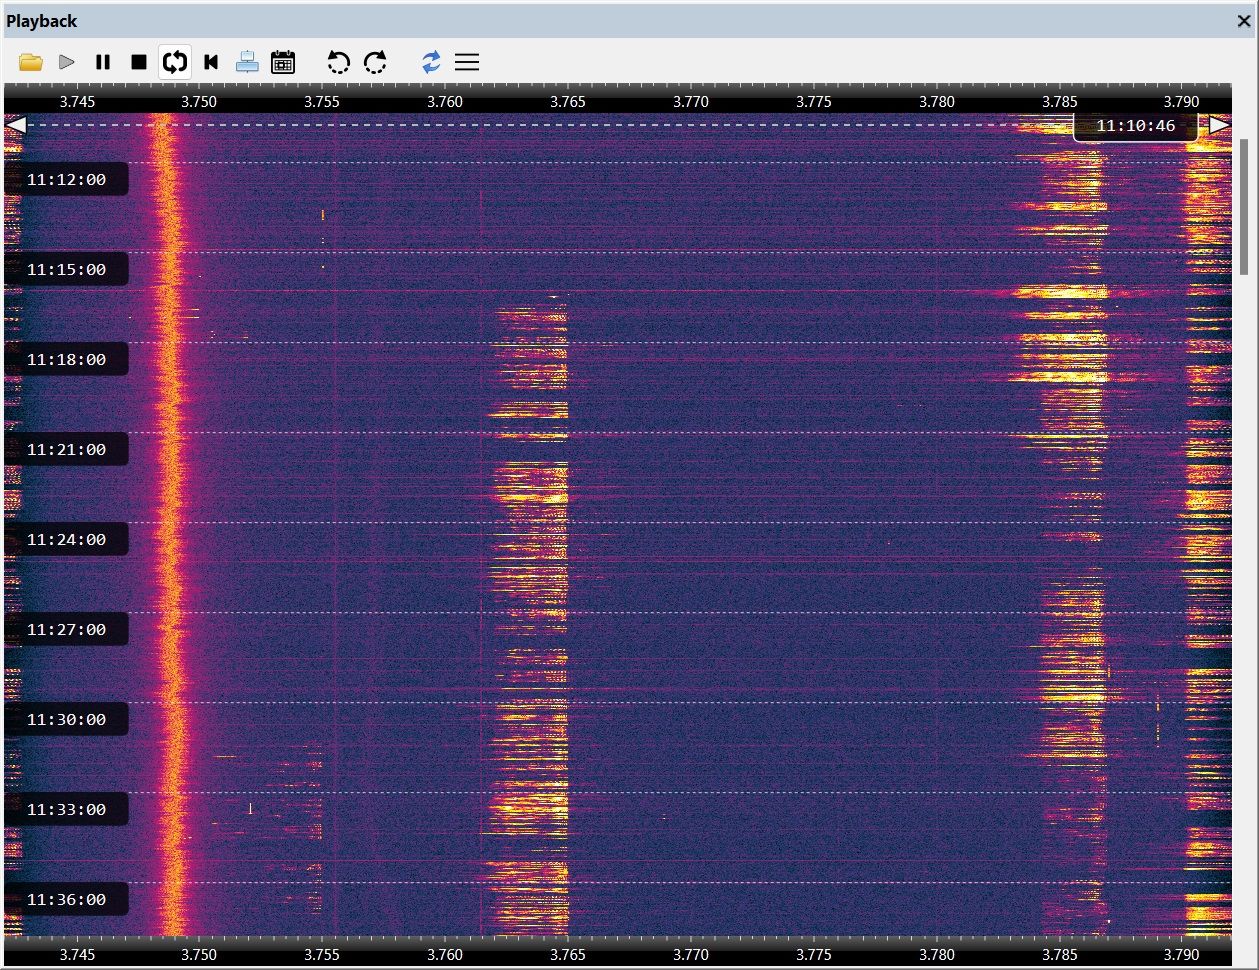Open the calendar date picker
This screenshot has height=970, width=1259.
283,62
